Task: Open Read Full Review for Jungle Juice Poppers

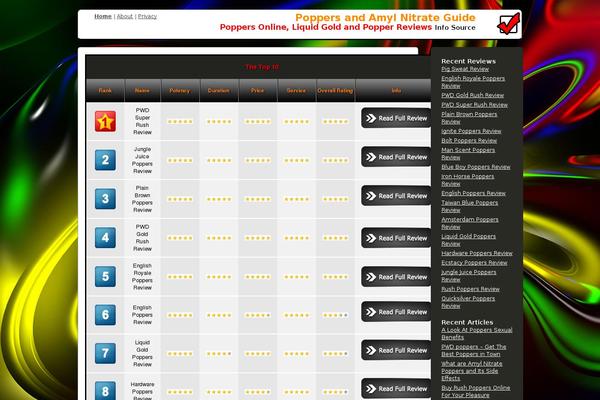Action: click(396, 157)
